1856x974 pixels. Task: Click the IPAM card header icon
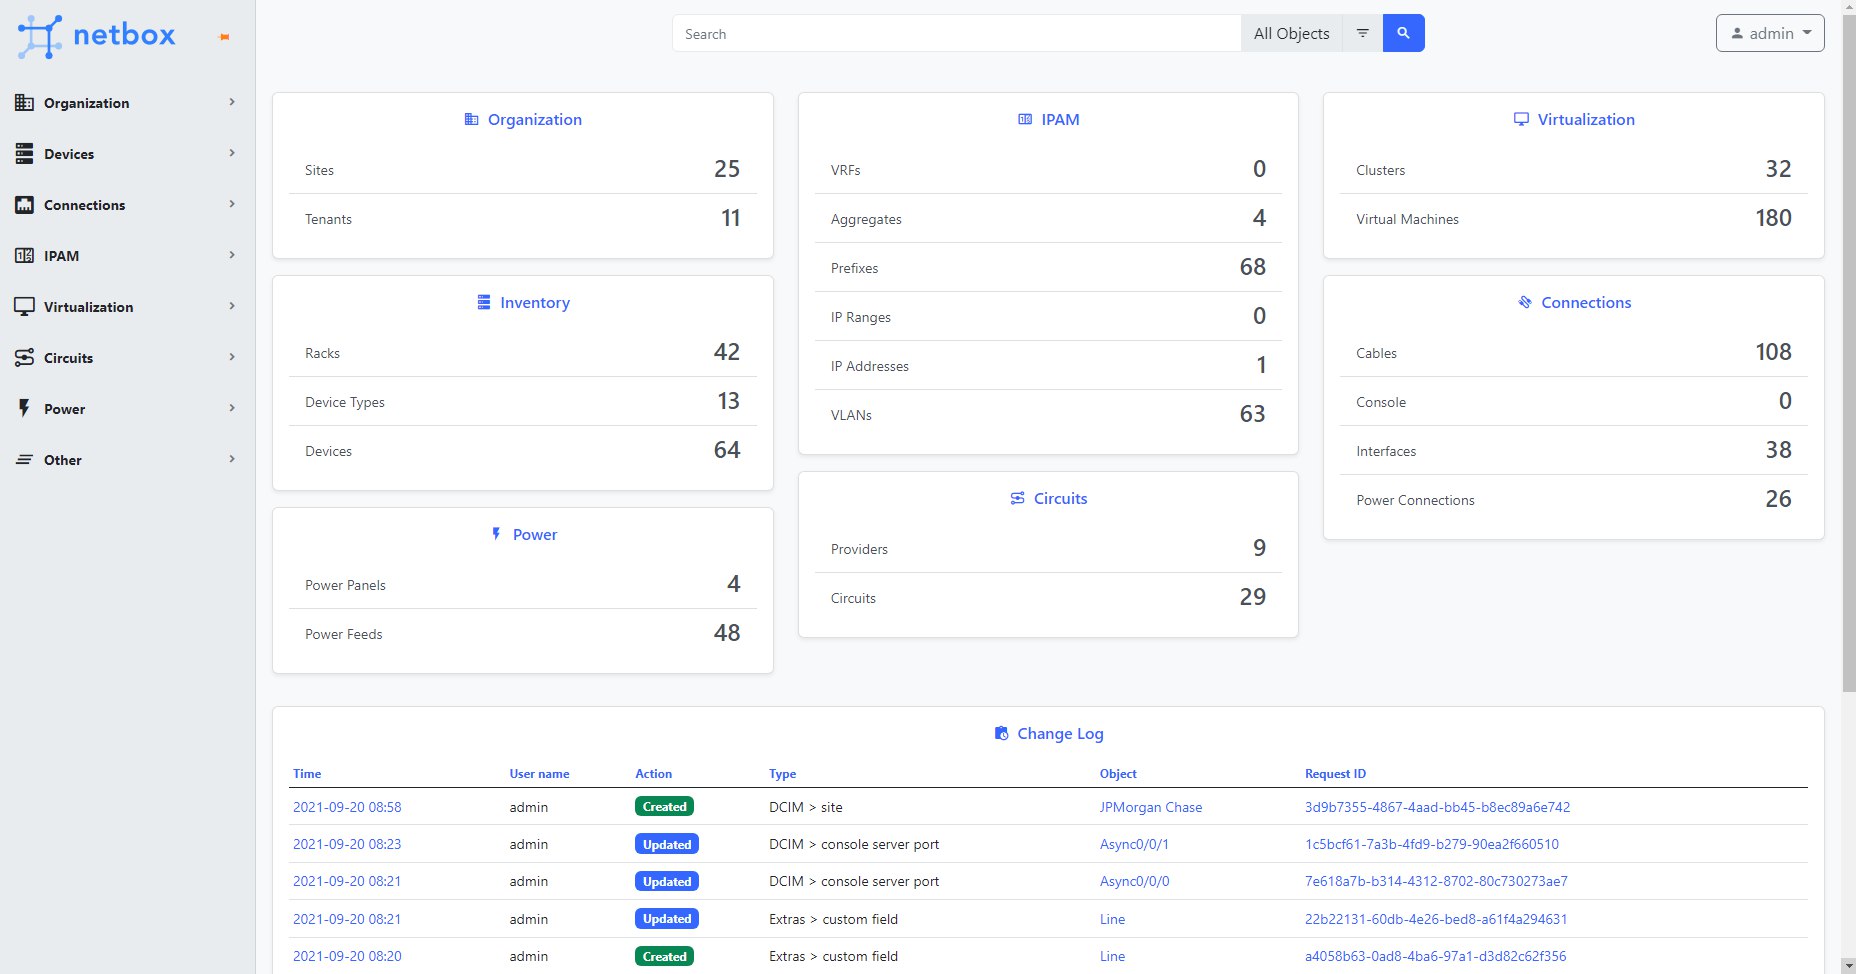pos(1025,119)
